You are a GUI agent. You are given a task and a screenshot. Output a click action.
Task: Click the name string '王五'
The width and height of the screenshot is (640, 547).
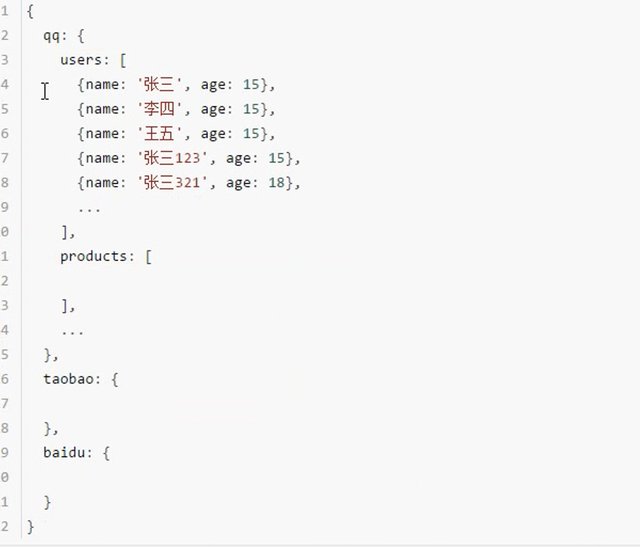(x=161, y=134)
